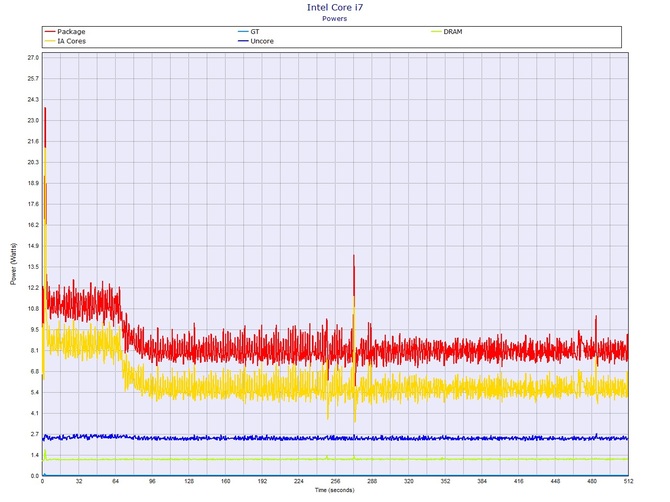Click the GT legend entry
This screenshot has width=670, height=502.
click(x=249, y=32)
